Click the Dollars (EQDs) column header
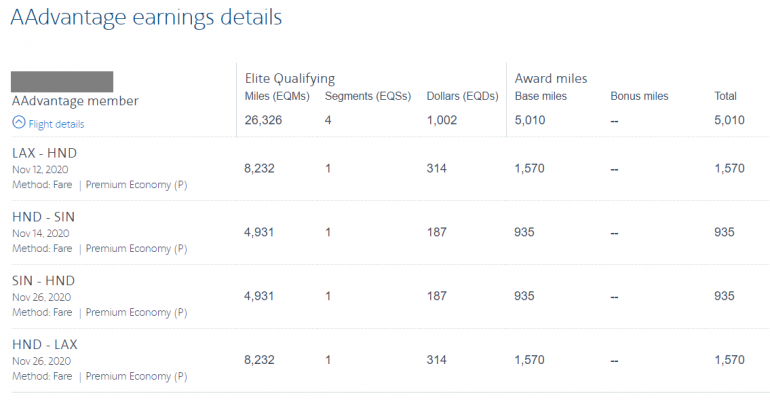Image resolution: width=770 pixels, height=400 pixels. pyautogui.click(x=461, y=97)
